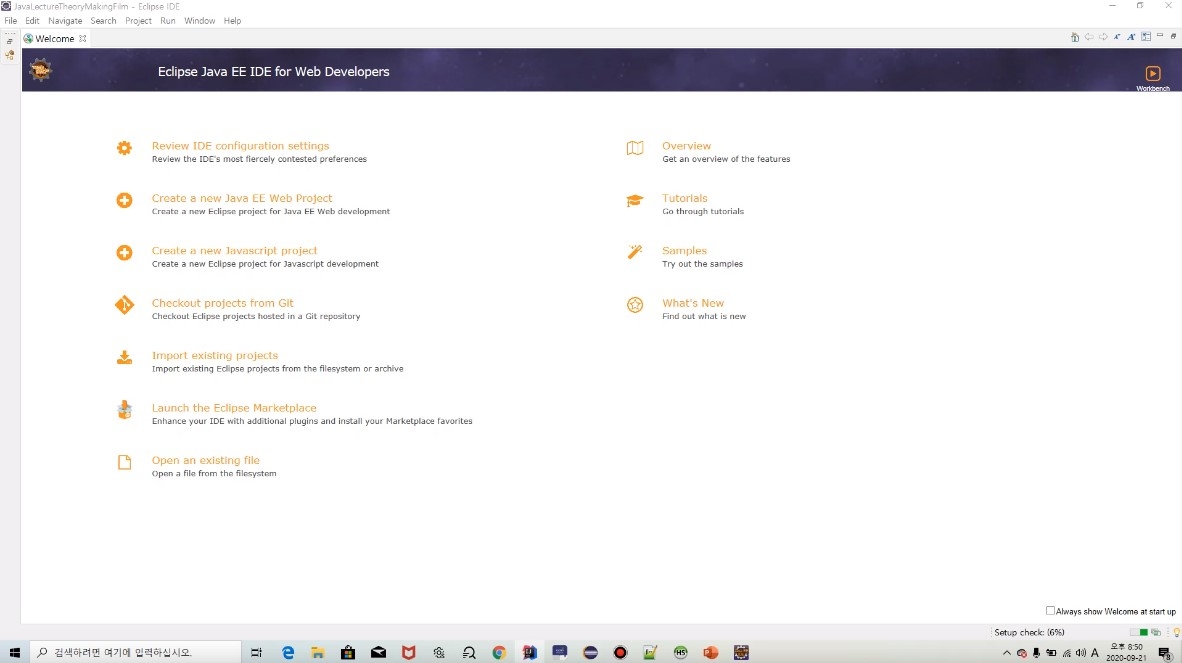This screenshot has width=1182, height=663.
Task: Open the Overview link
Action: (686, 146)
